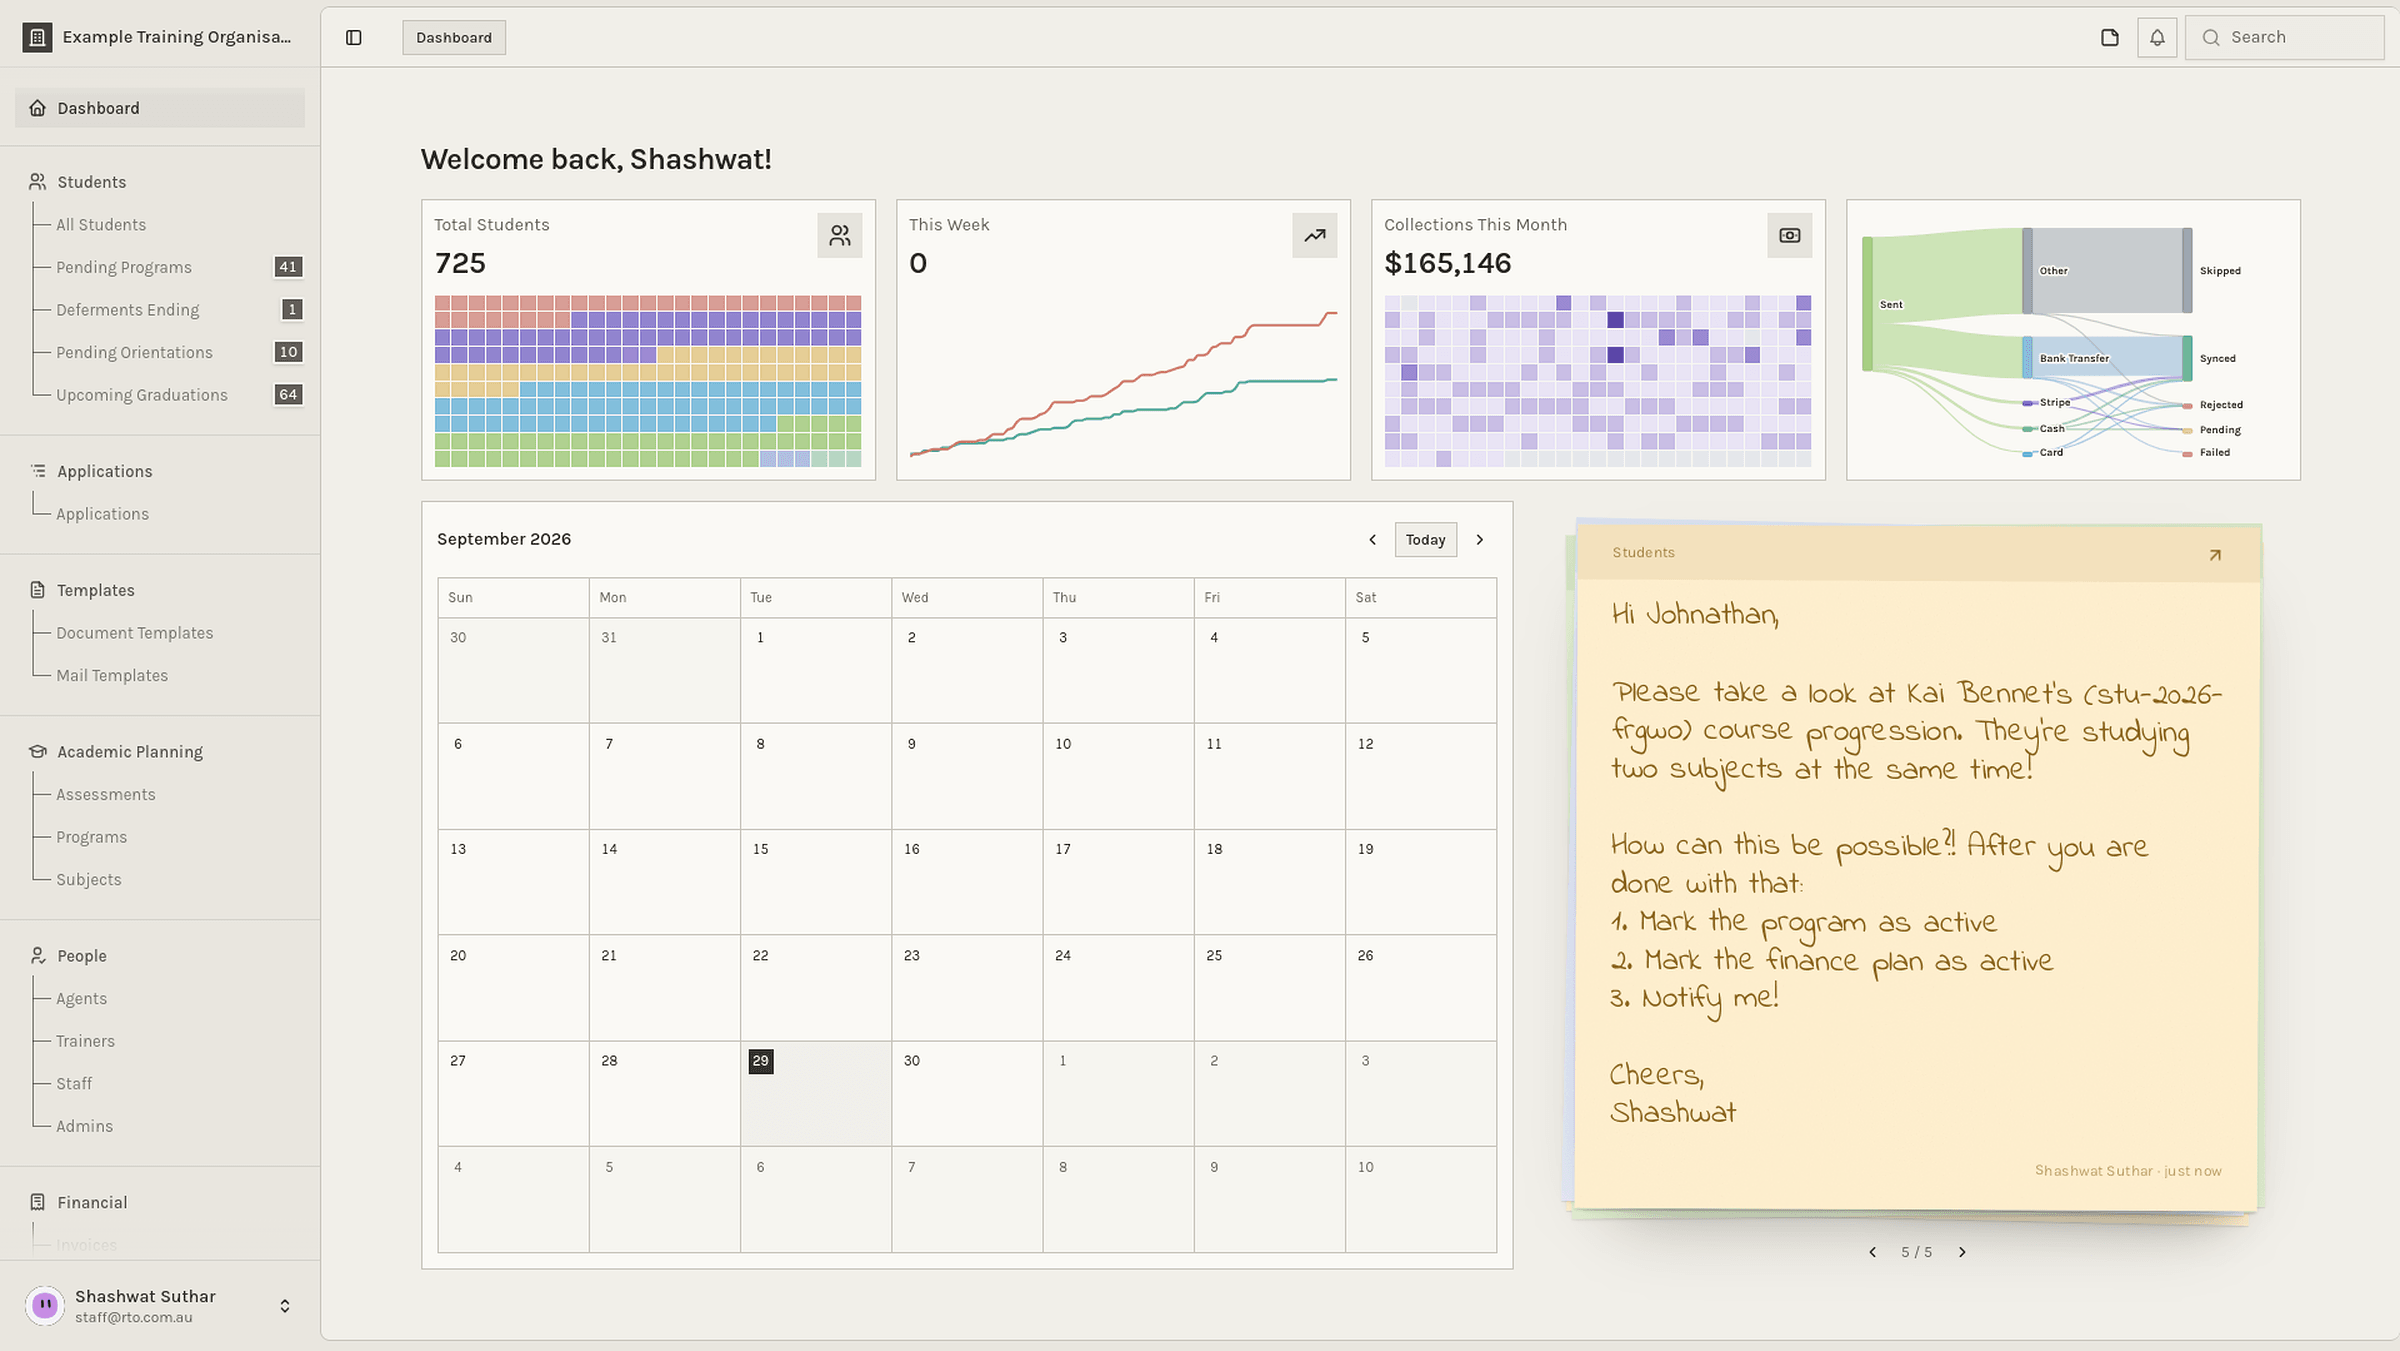The width and height of the screenshot is (2400, 1351).
Task: Click Shashwat Suthar's avatar
Action: point(45,1305)
